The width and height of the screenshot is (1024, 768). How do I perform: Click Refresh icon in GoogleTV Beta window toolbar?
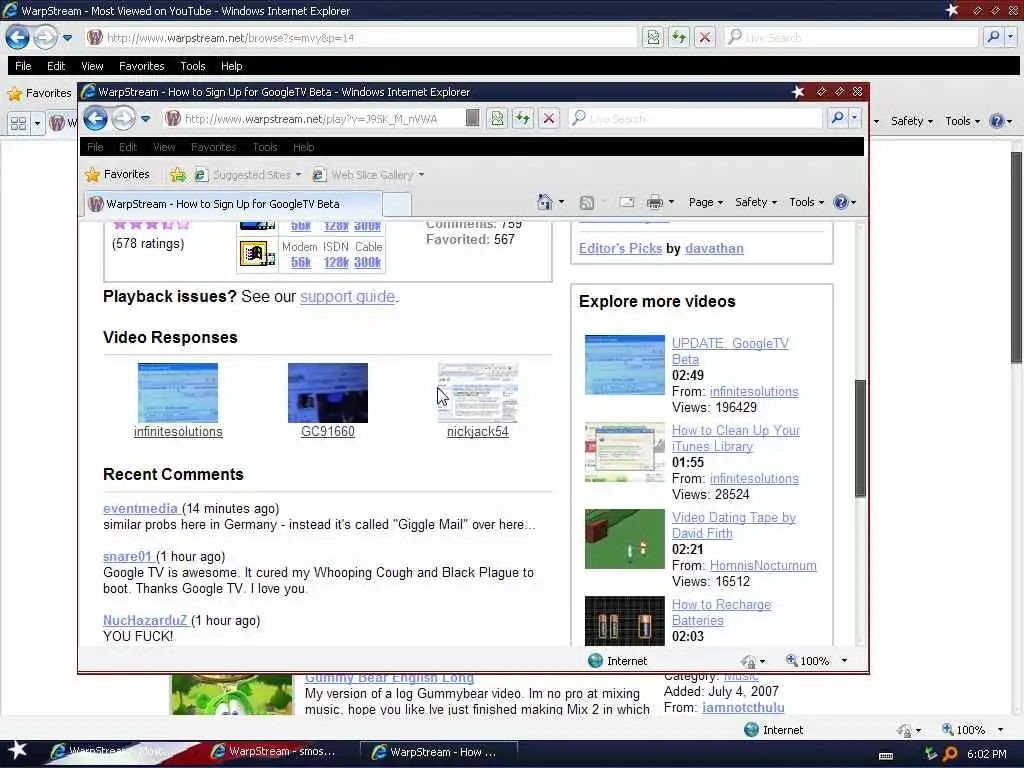coord(523,118)
